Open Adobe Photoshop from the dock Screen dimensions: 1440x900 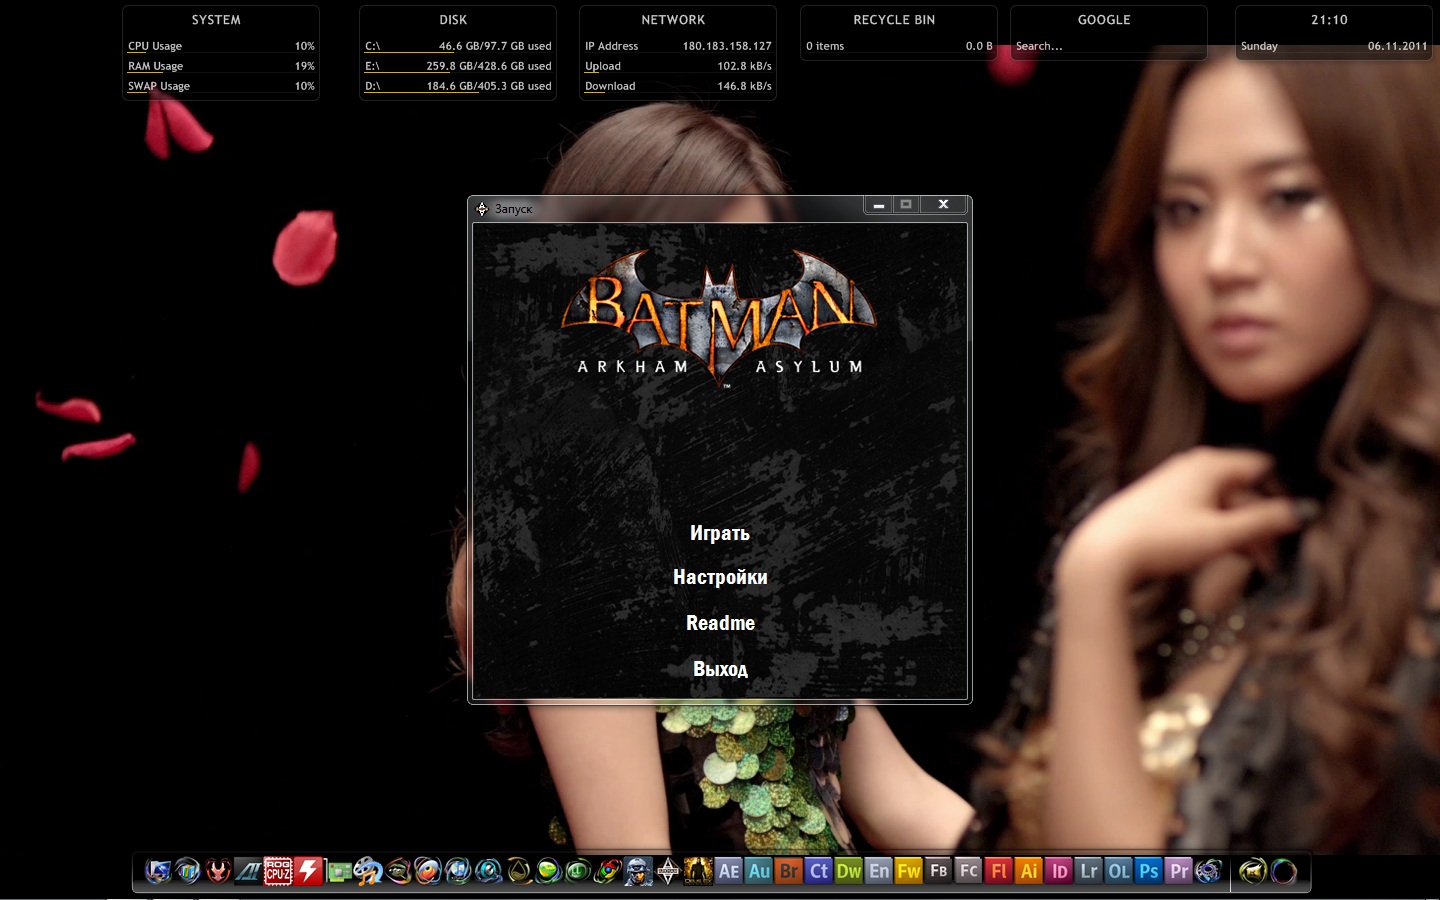[1149, 871]
